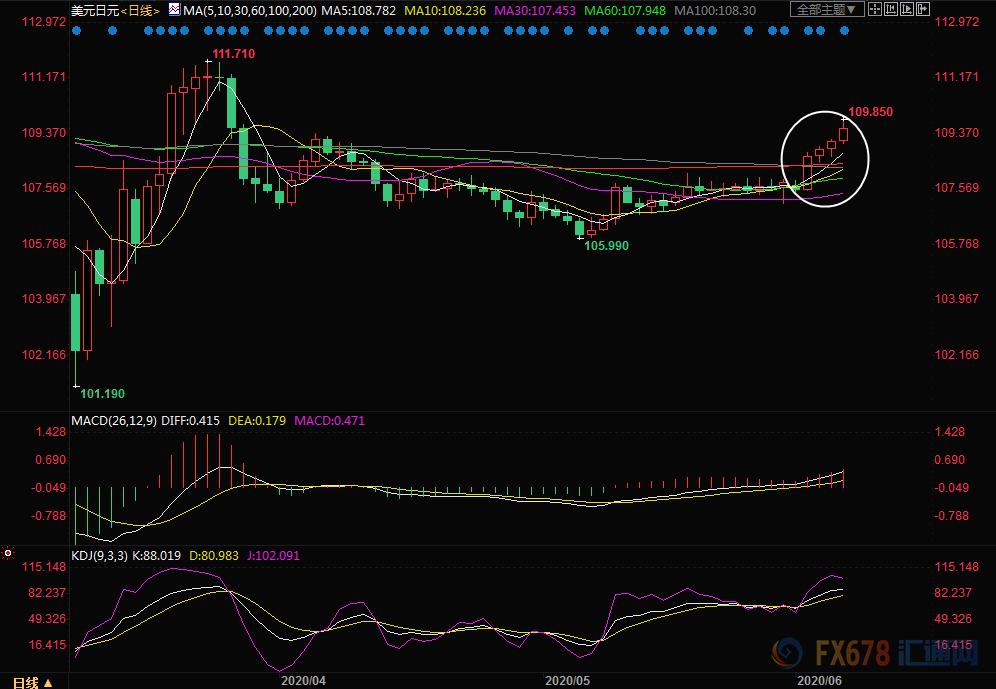This screenshot has width=996, height=689.
Task: Click the D:80.983 value label
Action: pyautogui.click(x=214, y=556)
